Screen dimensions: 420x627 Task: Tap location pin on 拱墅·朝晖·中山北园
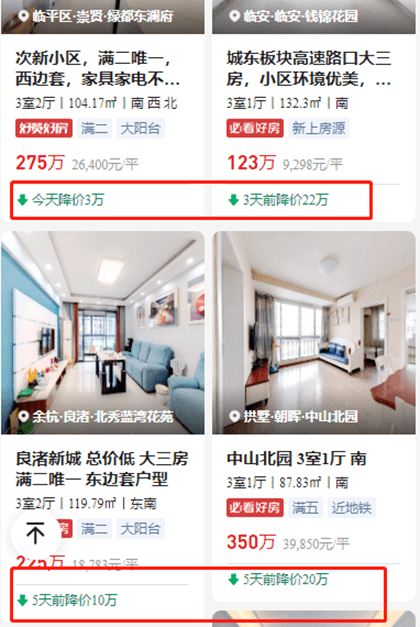tap(234, 417)
